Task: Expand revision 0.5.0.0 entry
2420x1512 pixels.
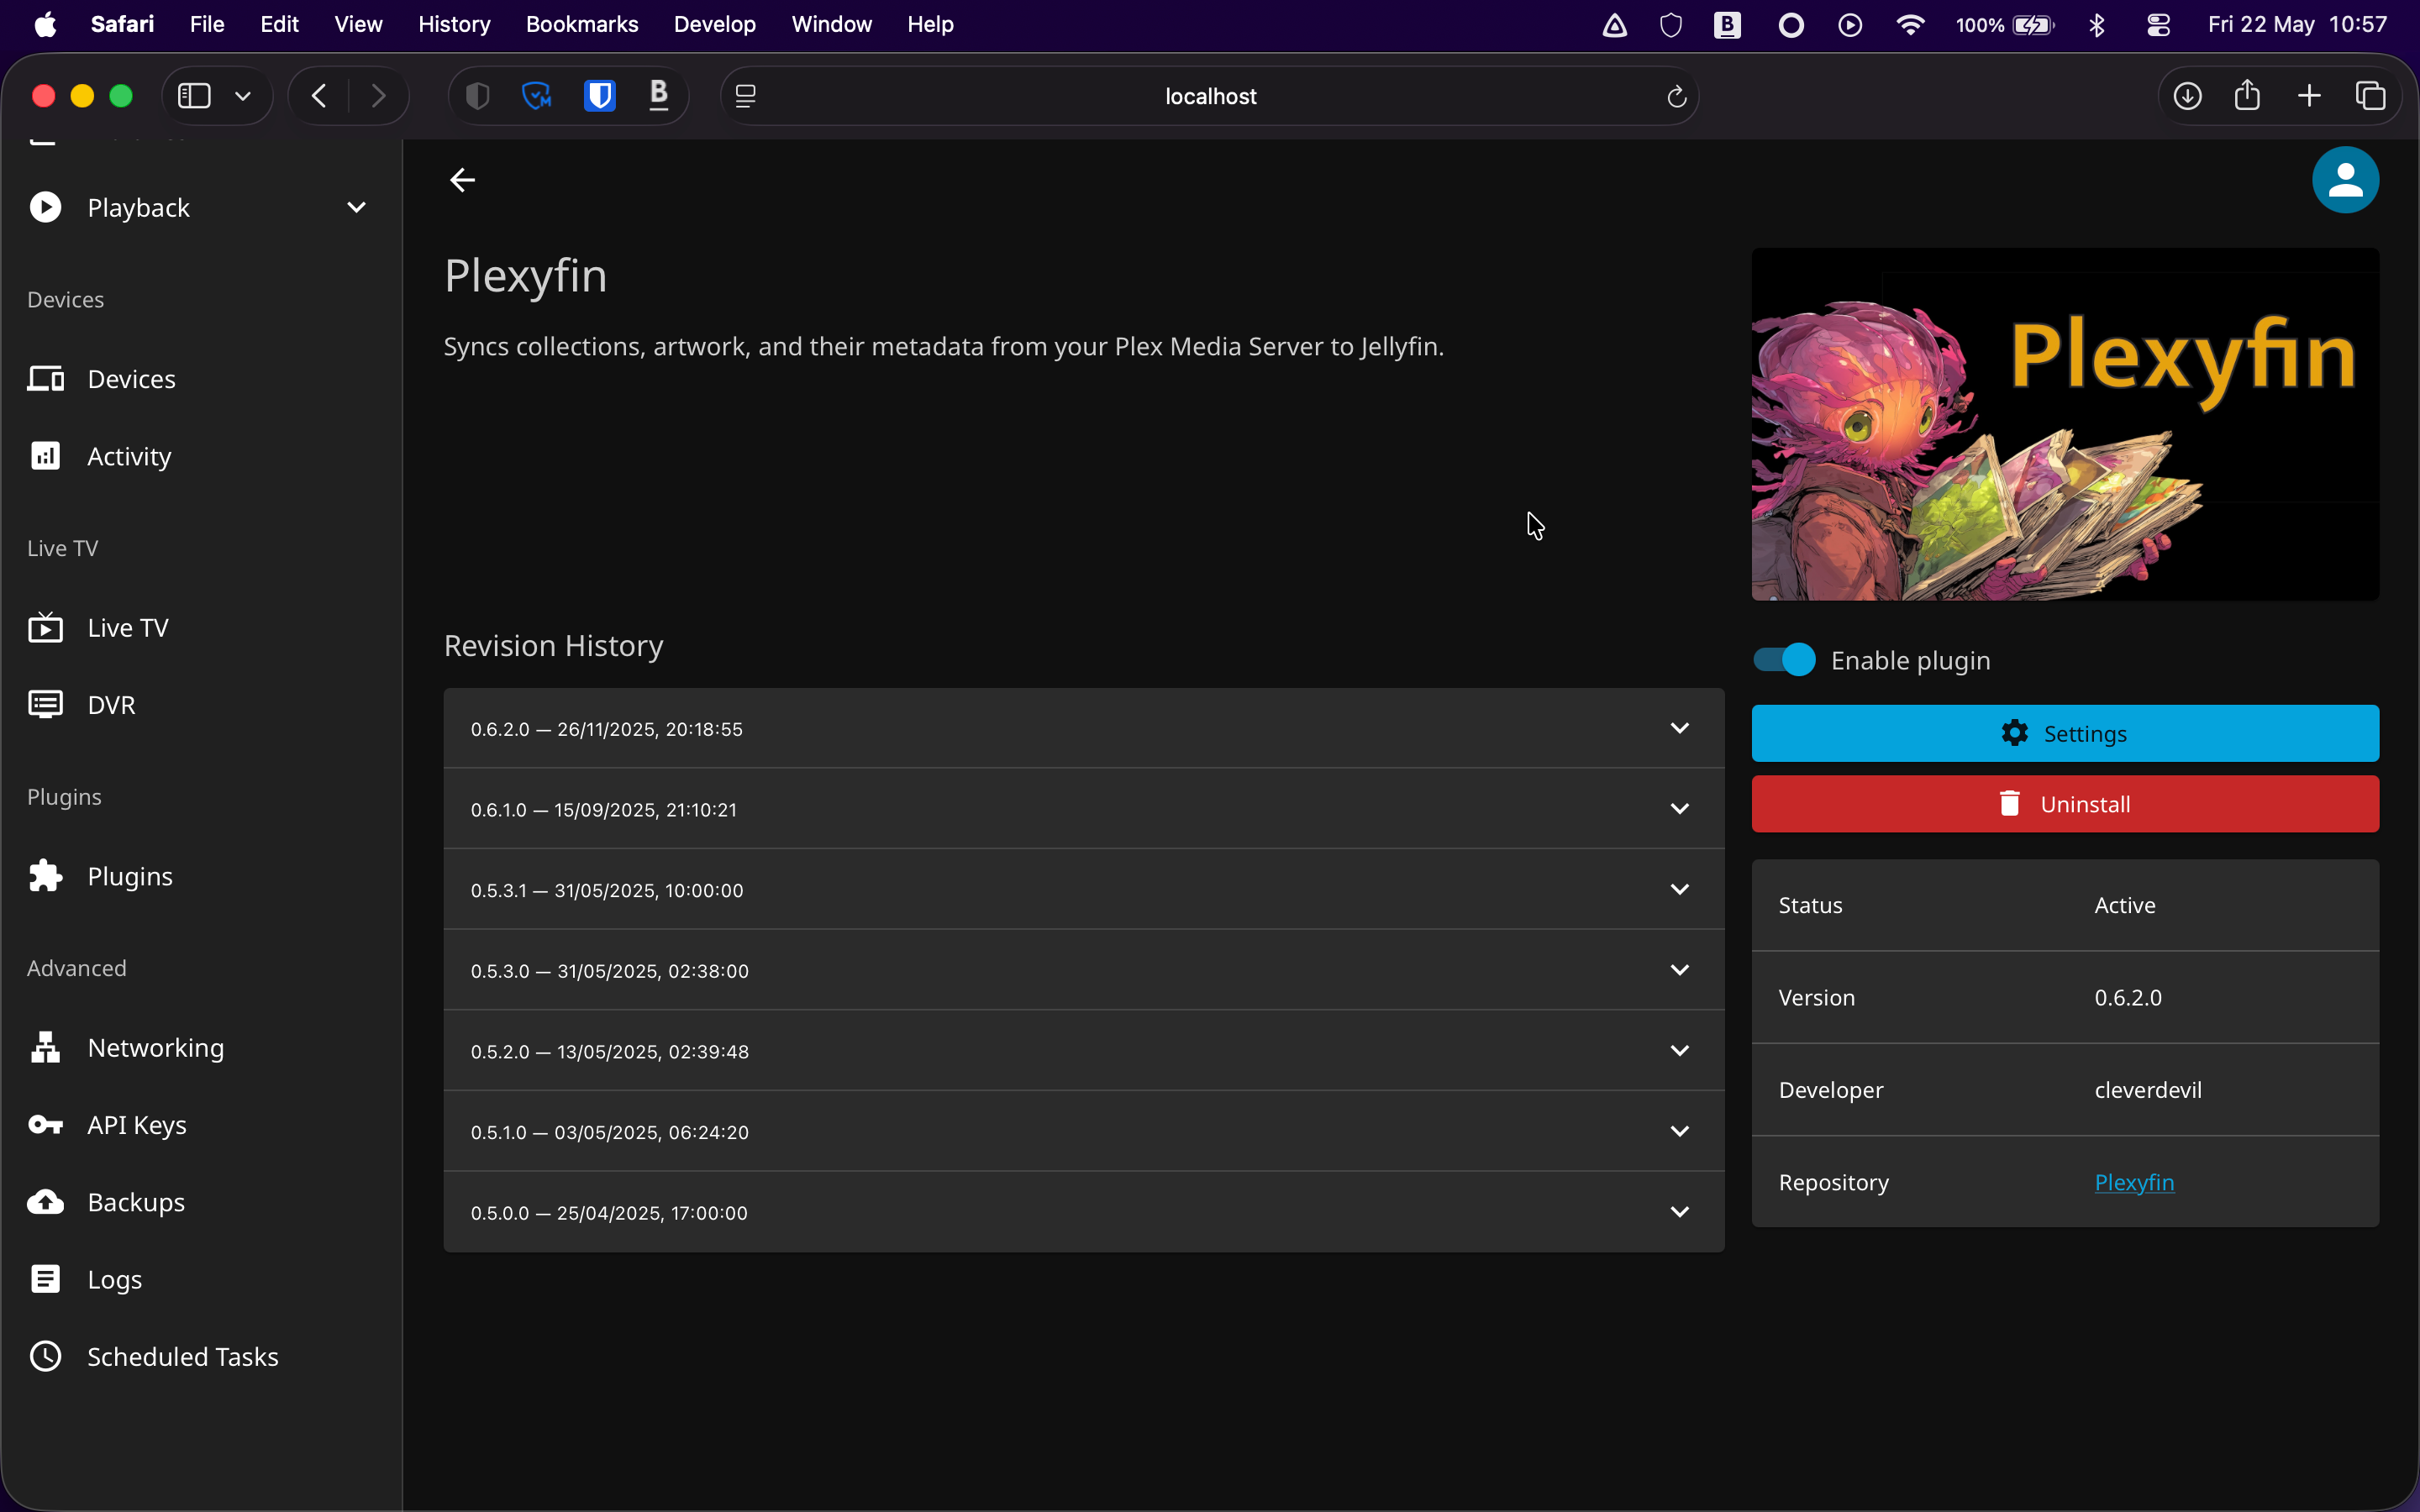Action: [x=1084, y=1212]
